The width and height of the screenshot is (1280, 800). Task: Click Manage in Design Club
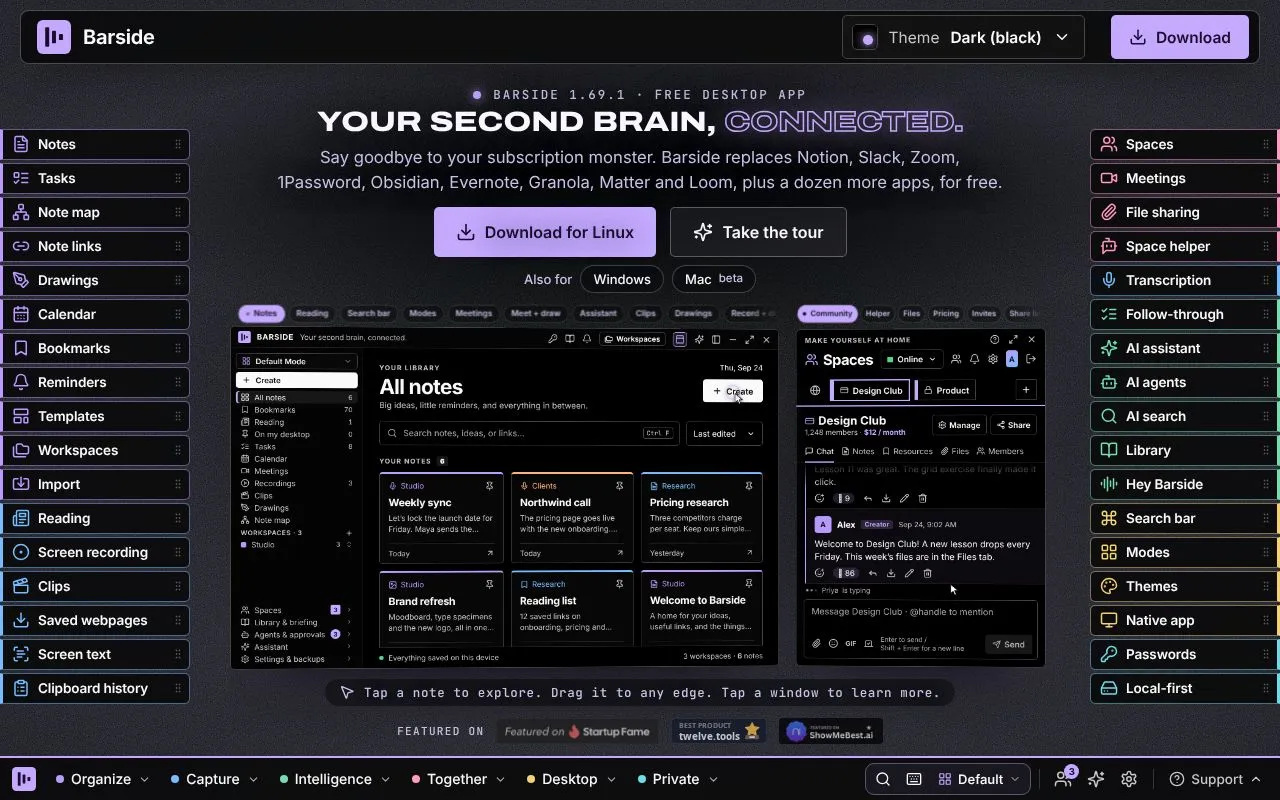click(x=958, y=425)
